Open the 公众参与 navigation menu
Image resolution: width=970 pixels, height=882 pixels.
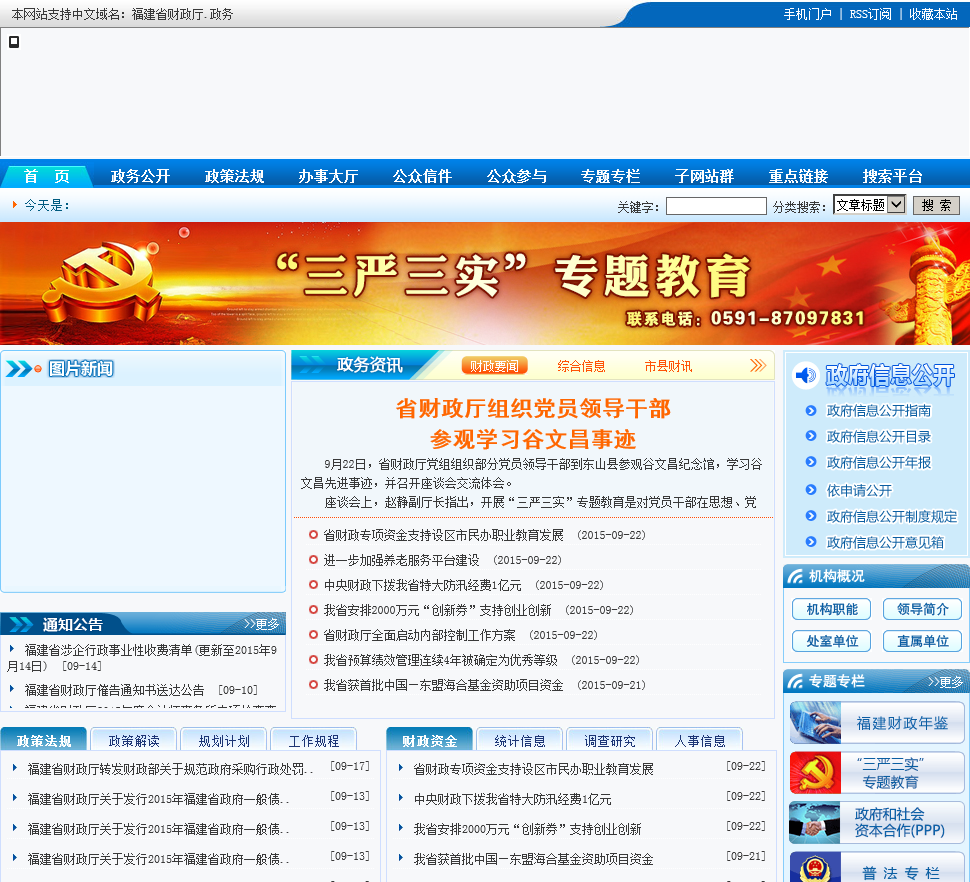coord(517,176)
